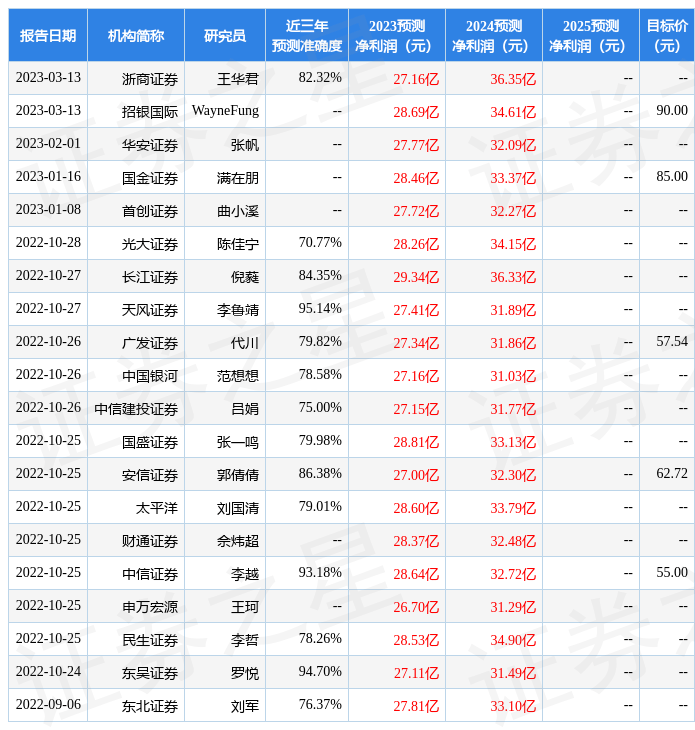Viewport: 695px width, 730px height.
Task: Click 2023 forecast 28.69亿
Action: pyautogui.click(x=416, y=112)
